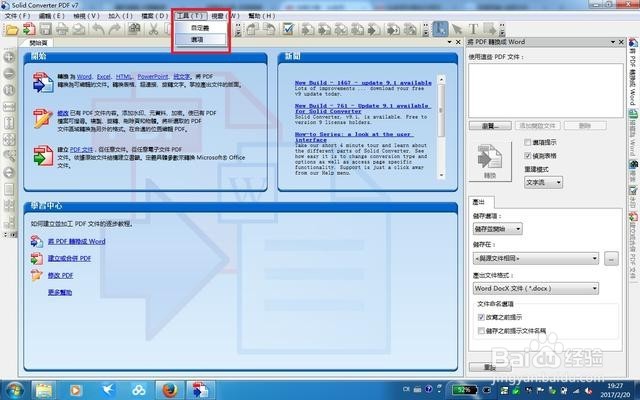
Task: Click the ellipsis browse button beside save location
Action: coord(611,259)
